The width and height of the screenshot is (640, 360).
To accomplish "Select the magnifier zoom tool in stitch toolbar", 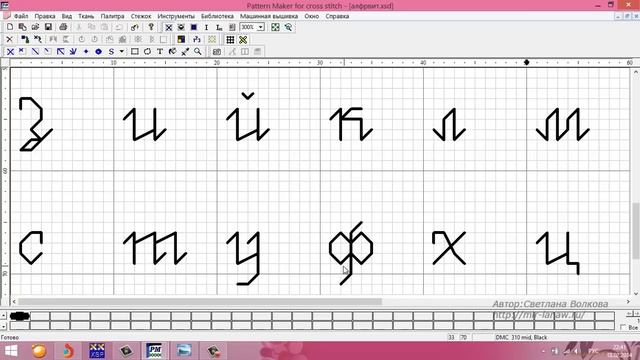I will point(198,51).
